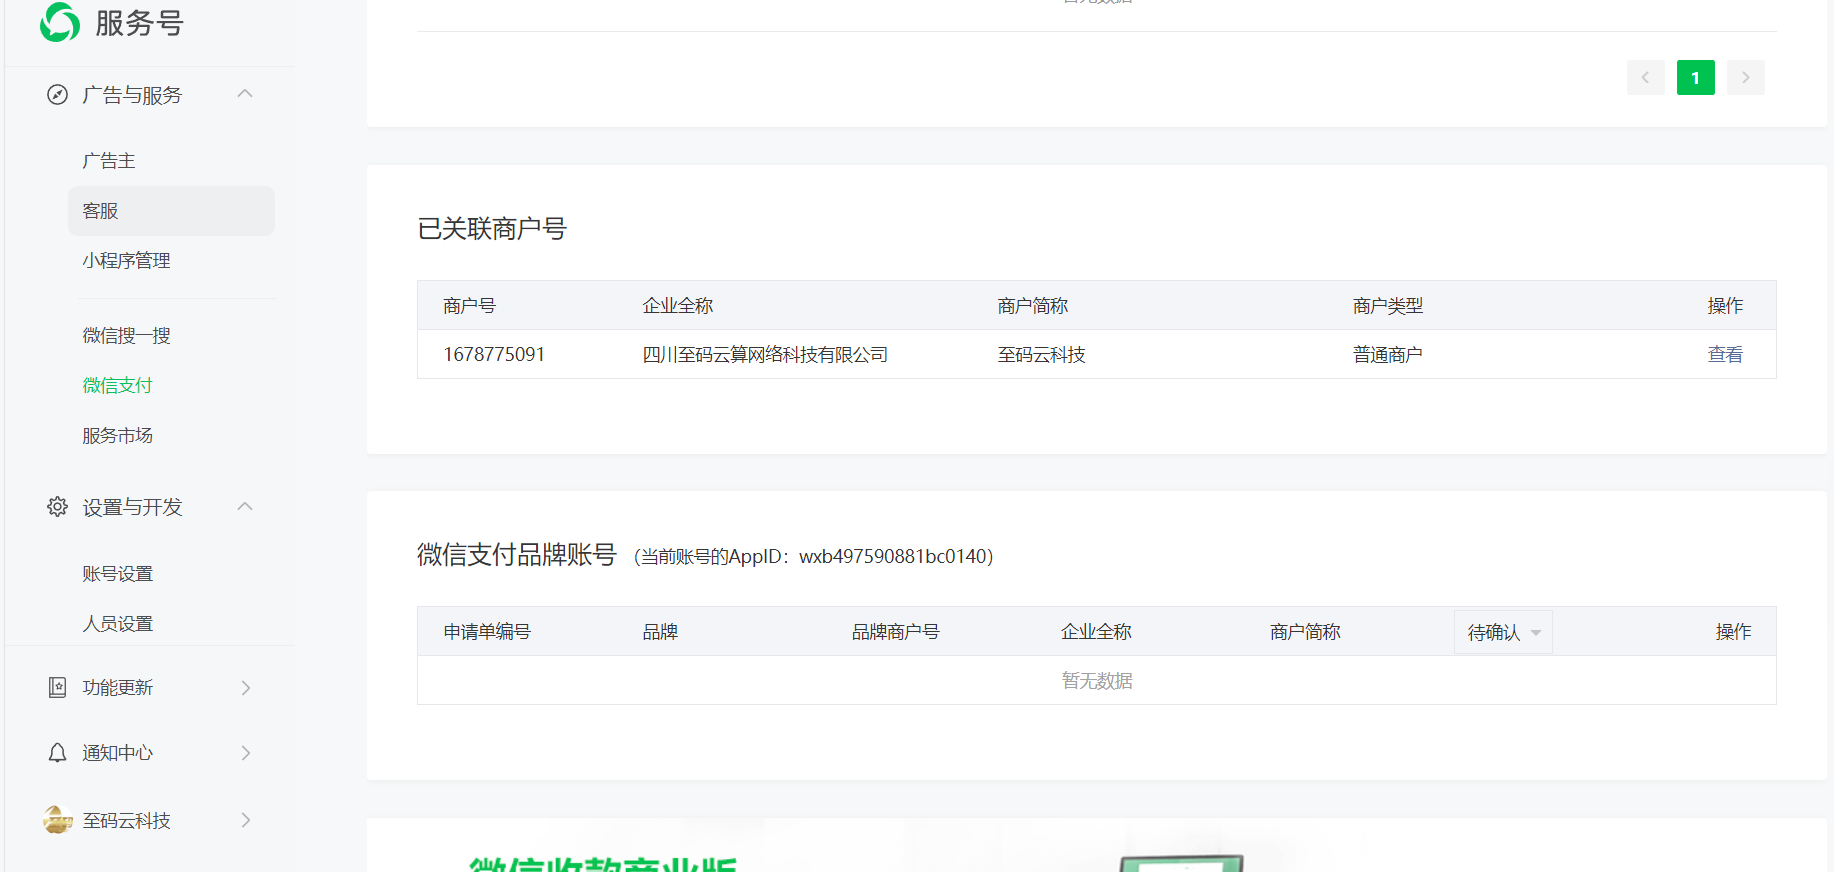Click the AppID text wxb497590881bc0140

tap(895, 557)
